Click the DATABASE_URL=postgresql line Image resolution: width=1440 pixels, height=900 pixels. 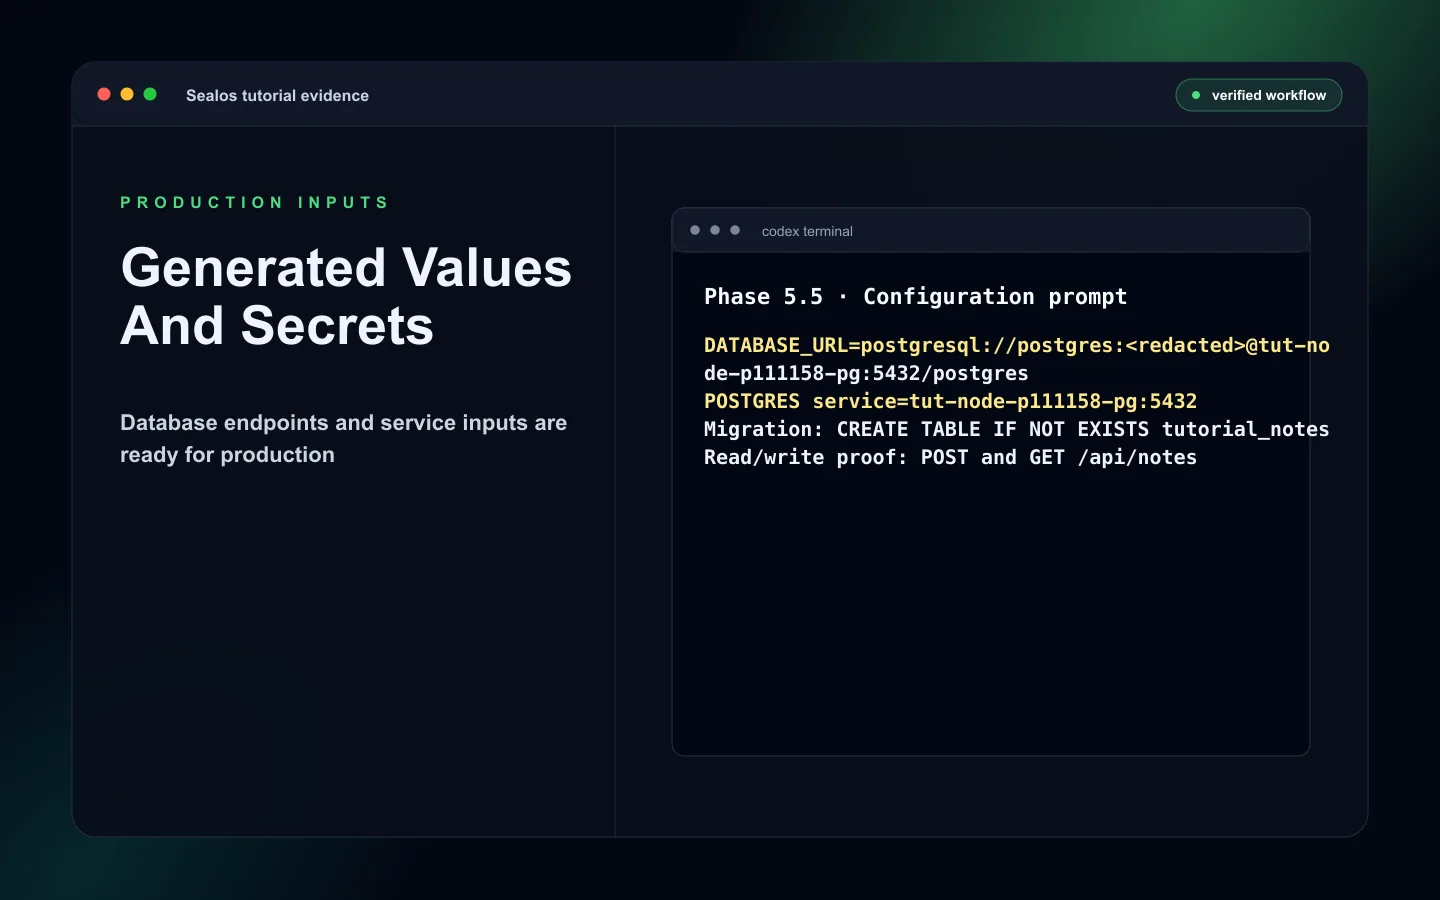pyautogui.click(x=1017, y=345)
